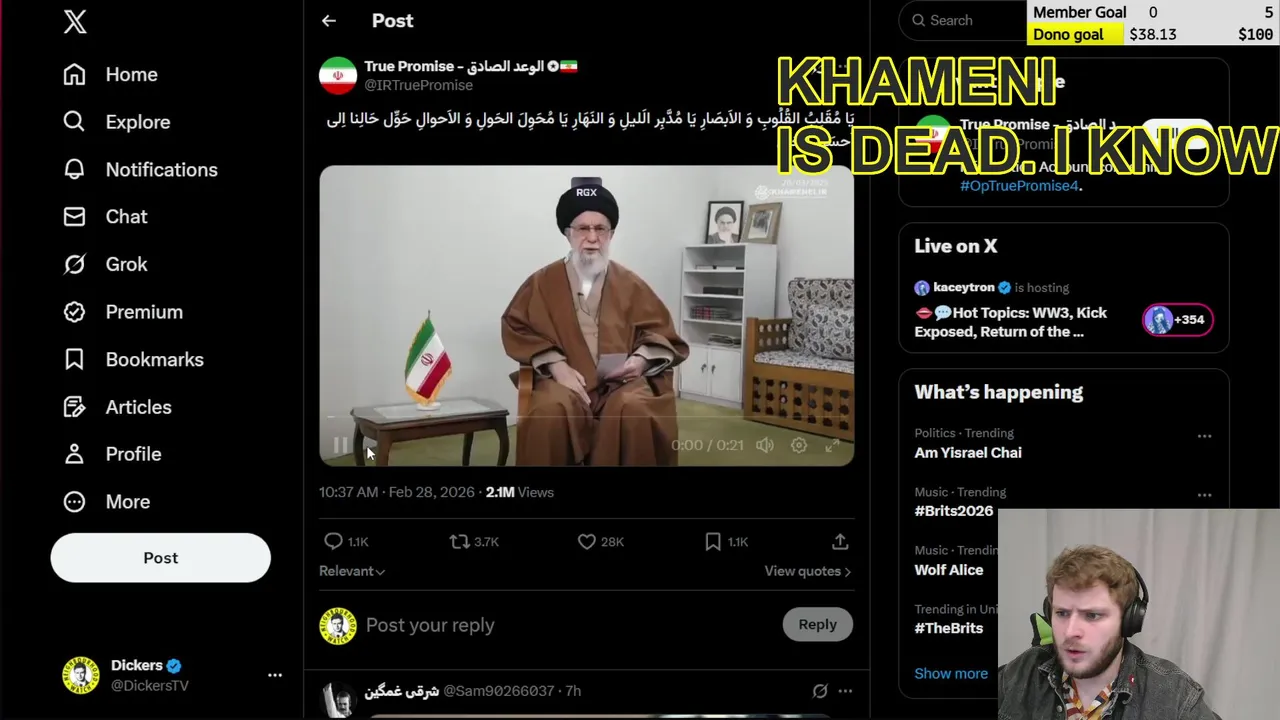Expand the Relevant sort dropdown
The height and width of the screenshot is (720, 1280).
click(352, 571)
